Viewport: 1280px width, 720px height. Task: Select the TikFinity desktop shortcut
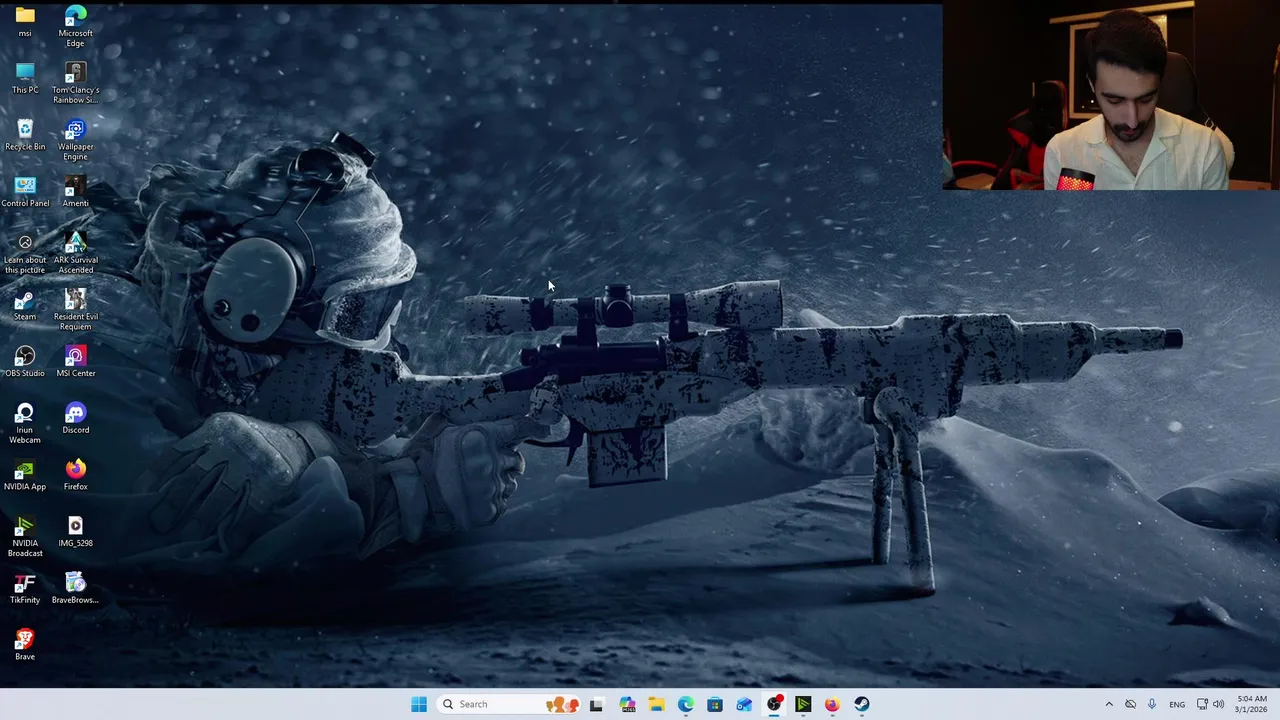(x=25, y=589)
